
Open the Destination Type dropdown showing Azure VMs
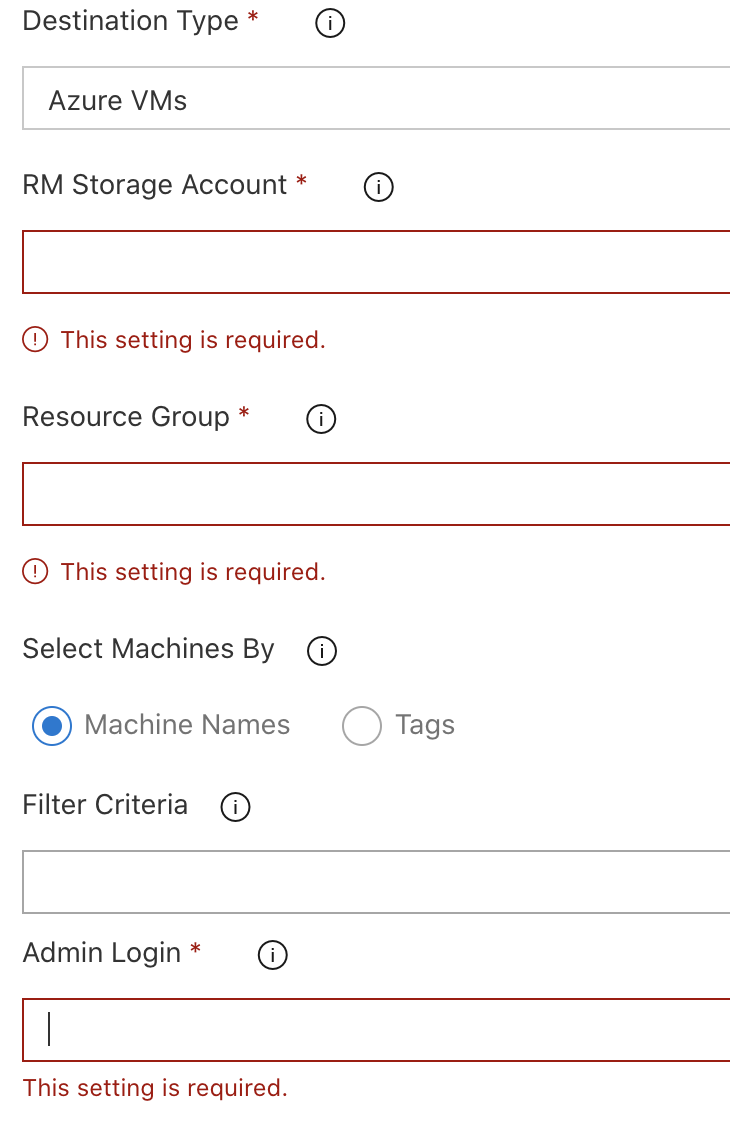(375, 99)
